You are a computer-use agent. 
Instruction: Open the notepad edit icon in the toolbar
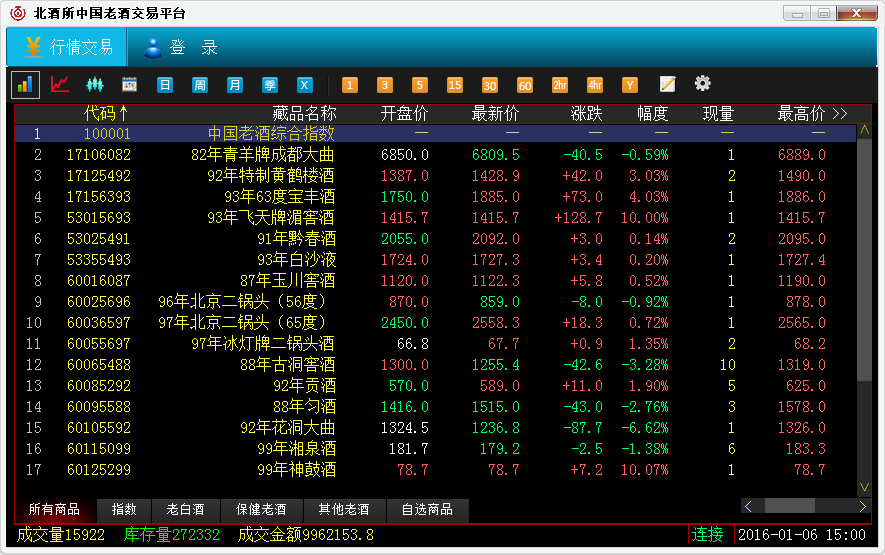click(667, 85)
